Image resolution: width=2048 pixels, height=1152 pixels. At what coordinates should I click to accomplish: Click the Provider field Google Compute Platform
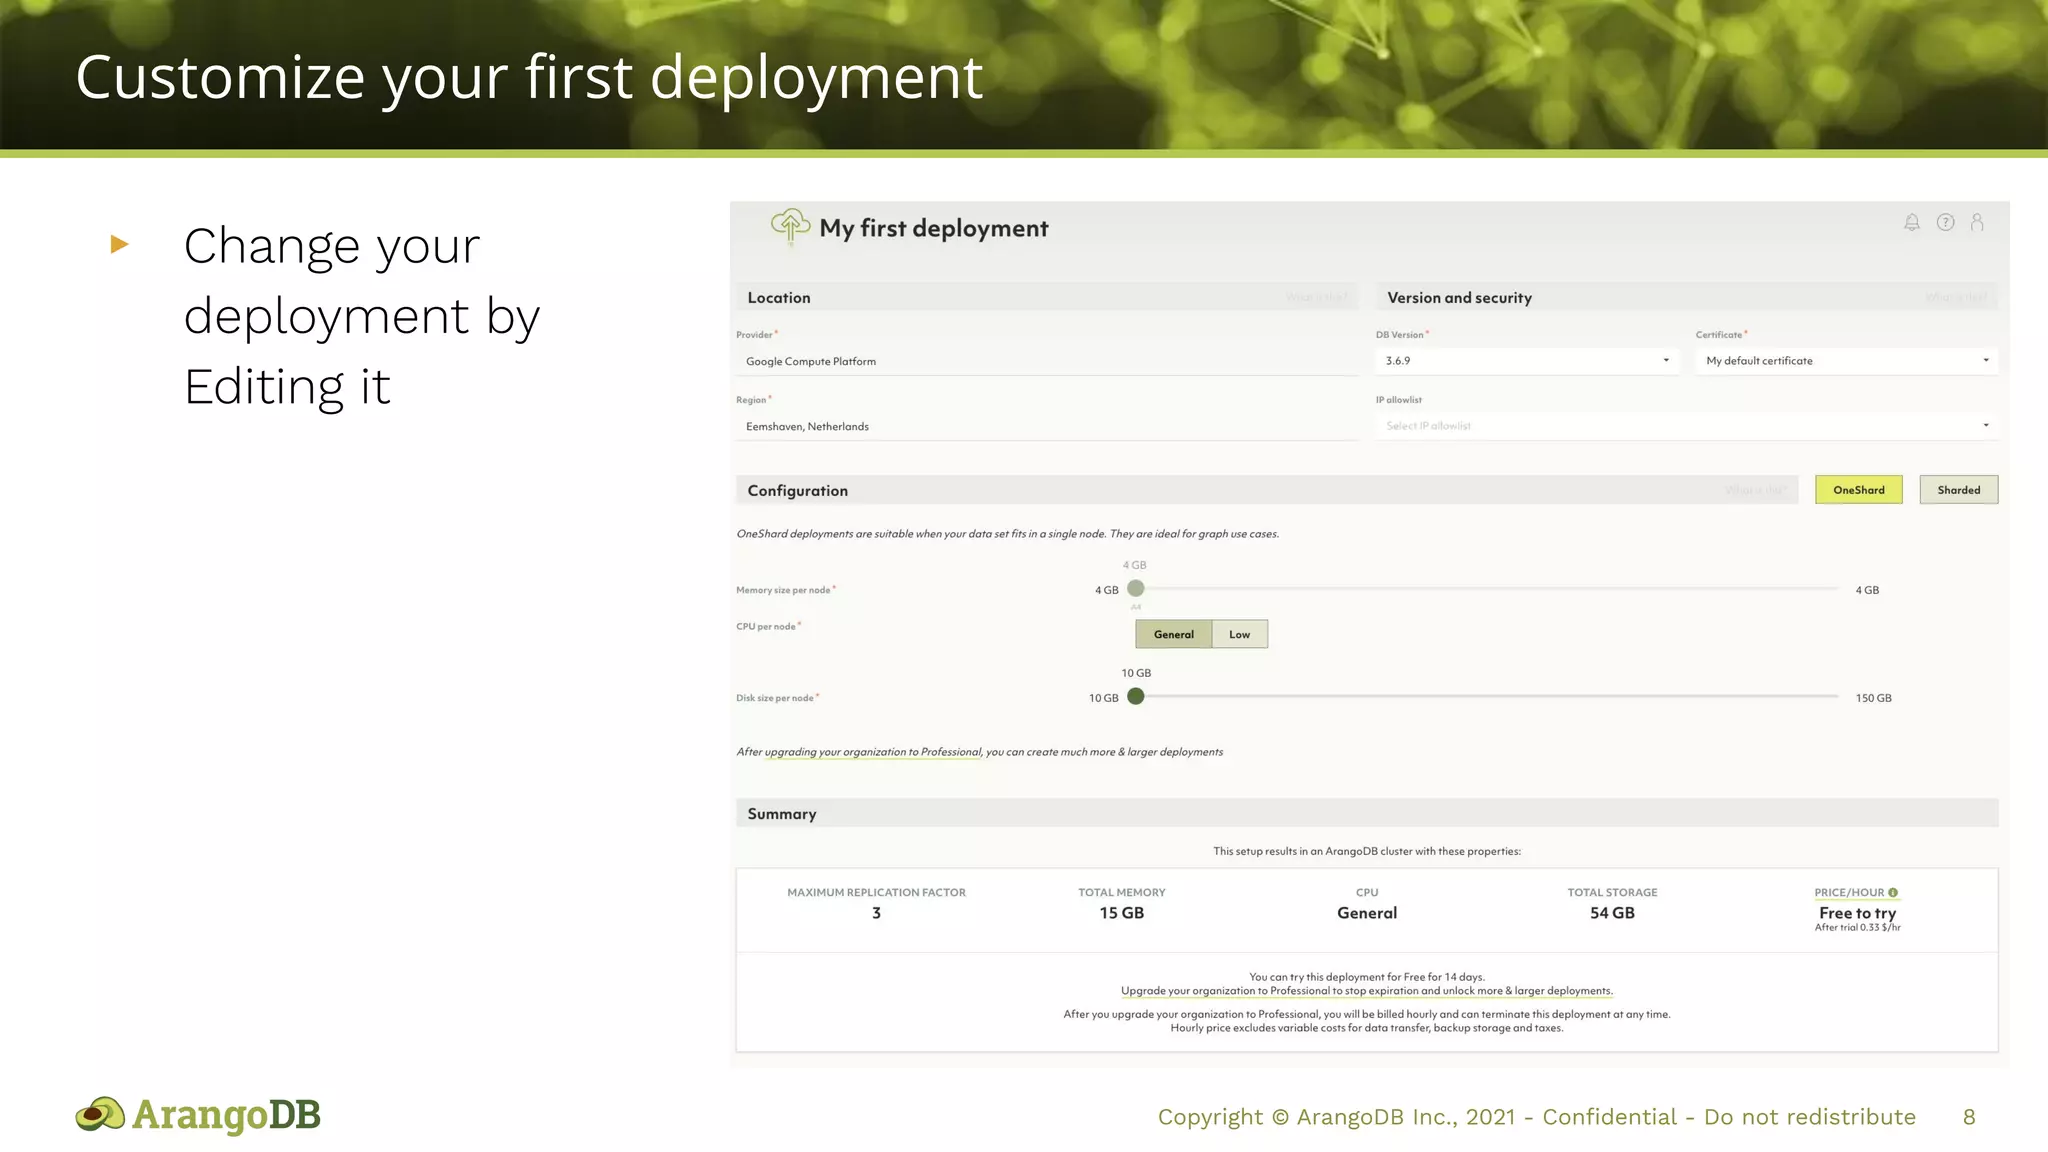pos(1047,361)
